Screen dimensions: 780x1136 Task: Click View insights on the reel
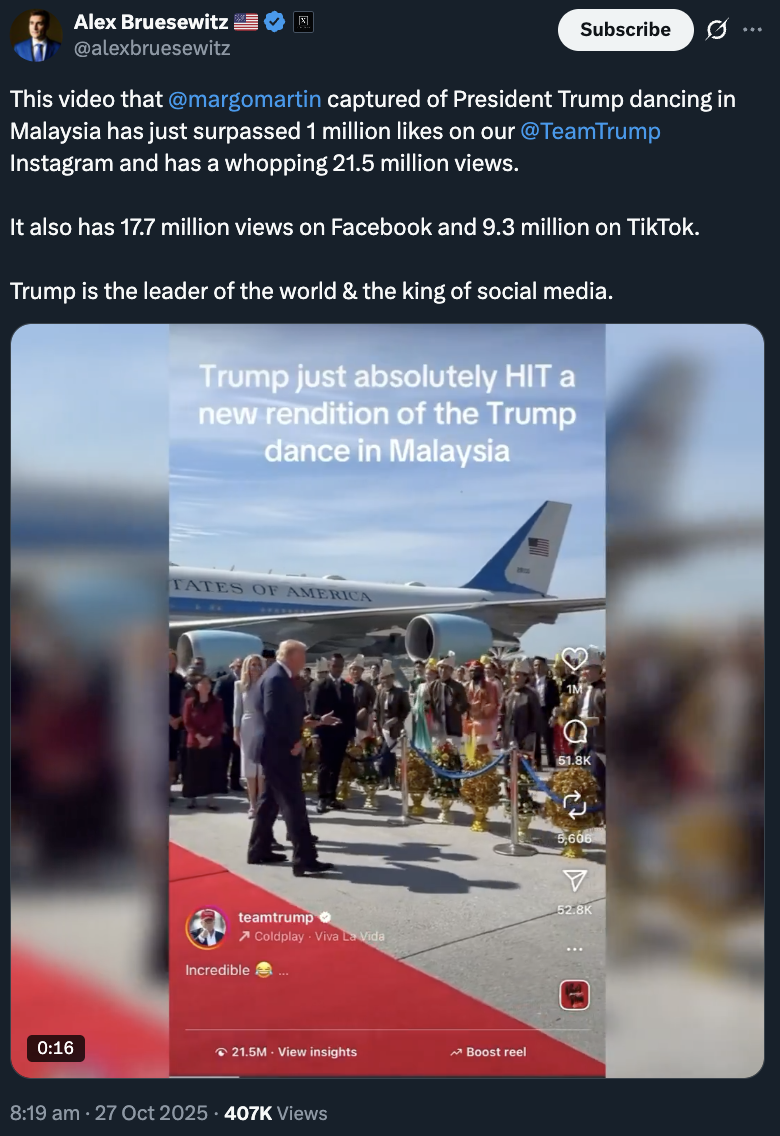pos(317,1052)
